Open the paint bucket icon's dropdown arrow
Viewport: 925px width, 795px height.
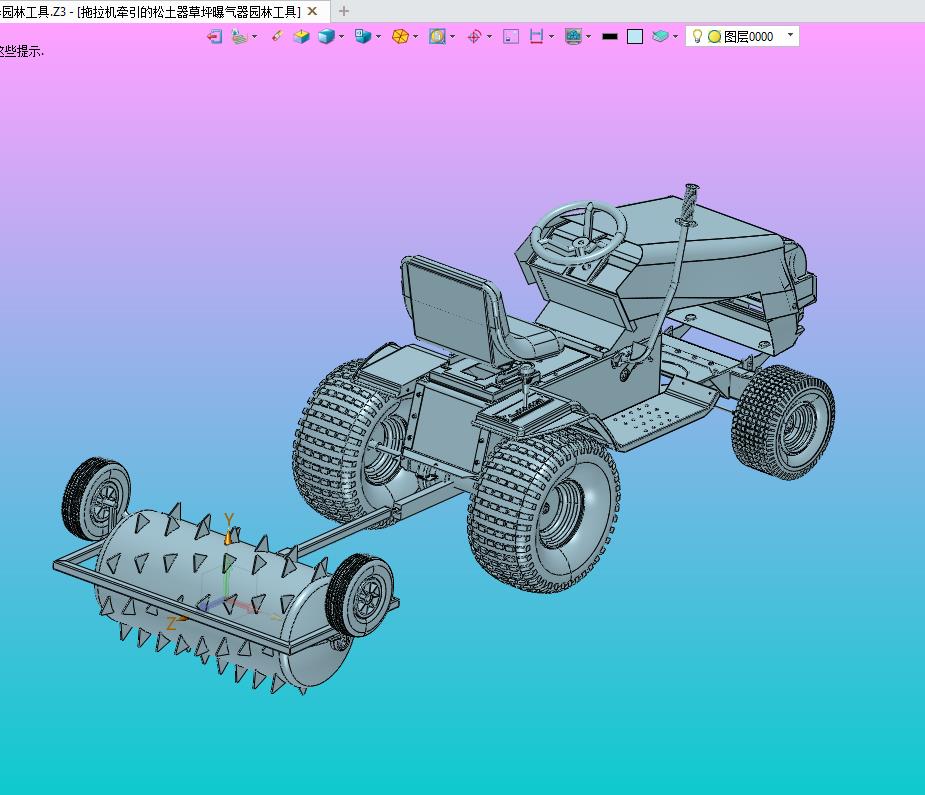pos(254,37)
